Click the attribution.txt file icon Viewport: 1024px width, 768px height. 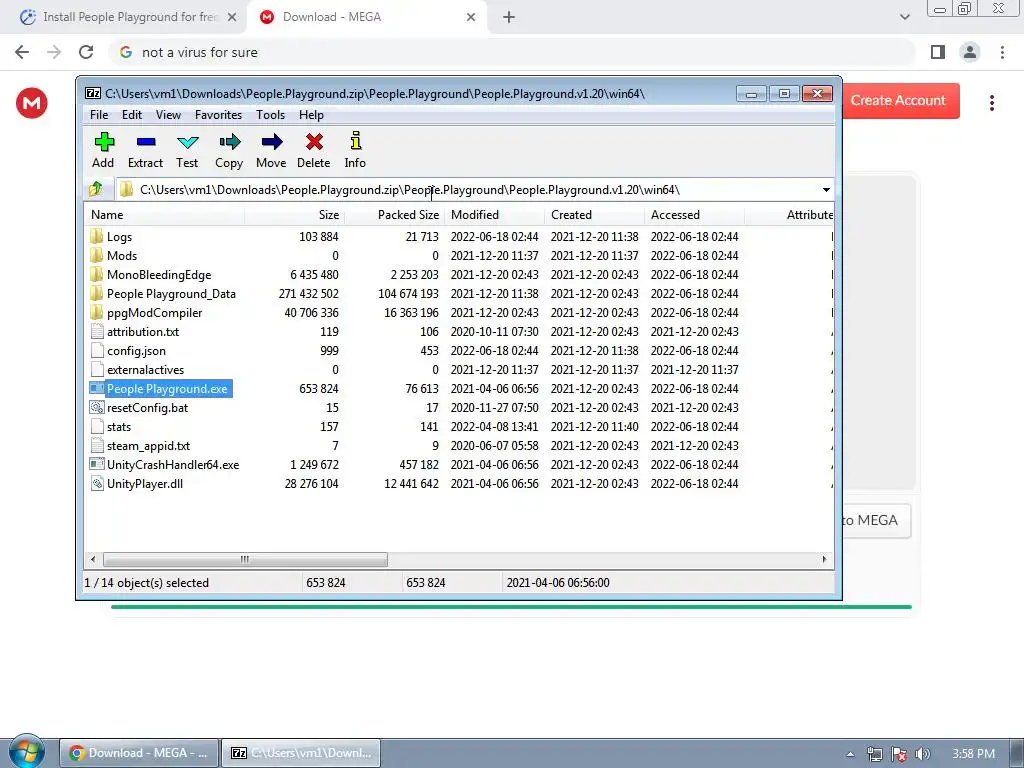pyautogui.click(x=97, y=331)
